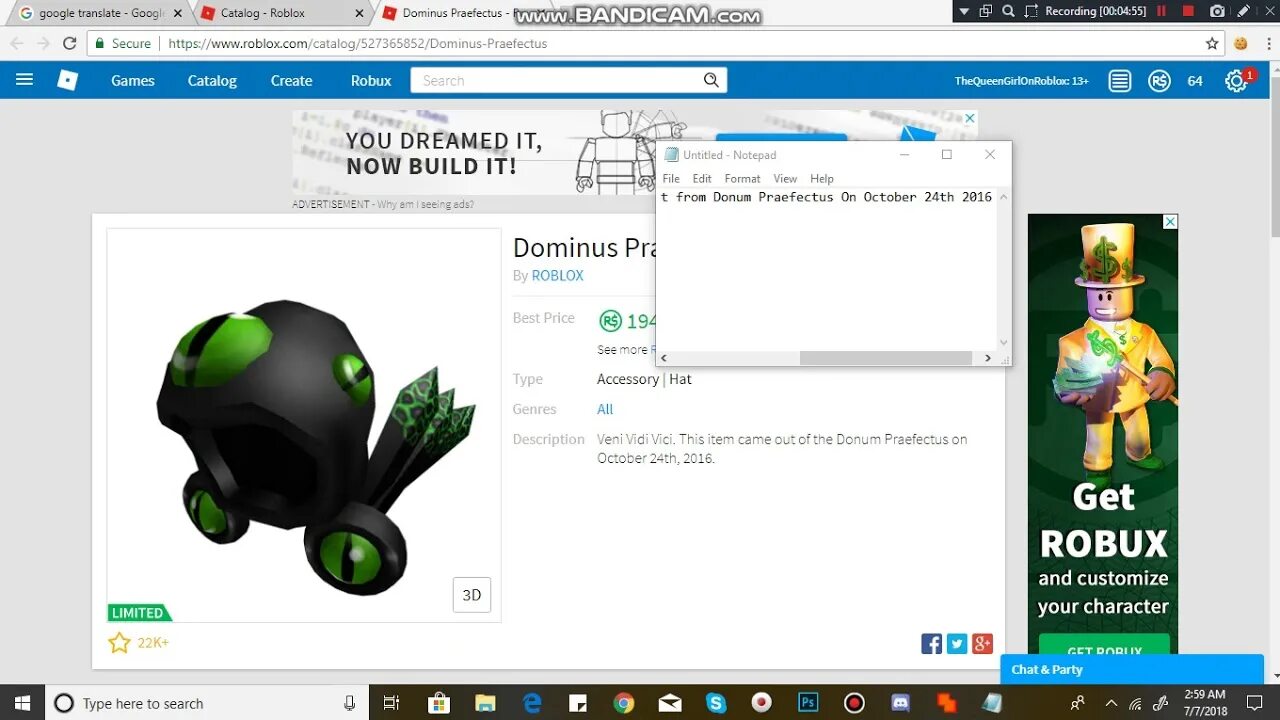Click the Roblox logo home icon
The image size is (1280, 720).
tap(67, 80)
